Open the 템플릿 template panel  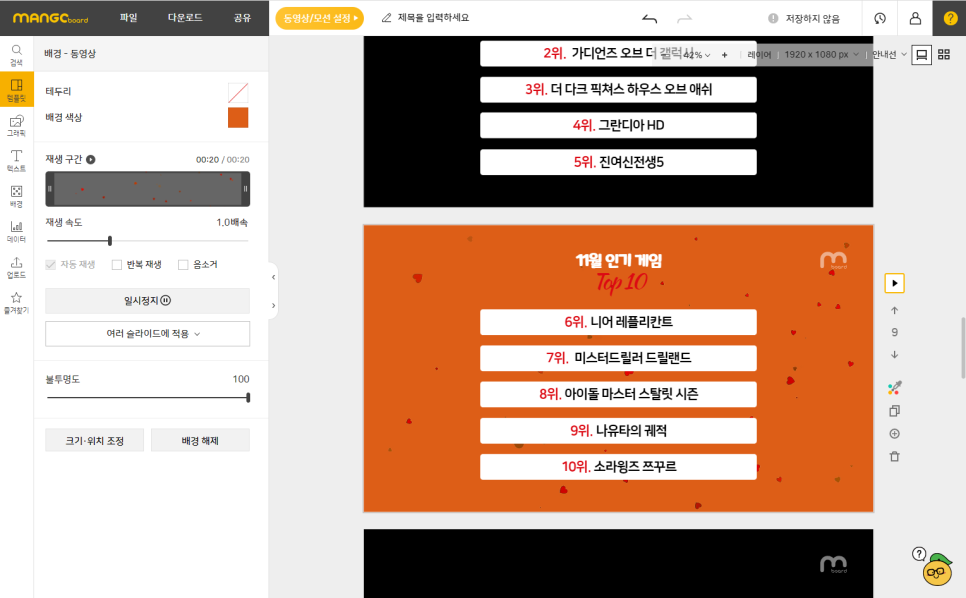17,89
